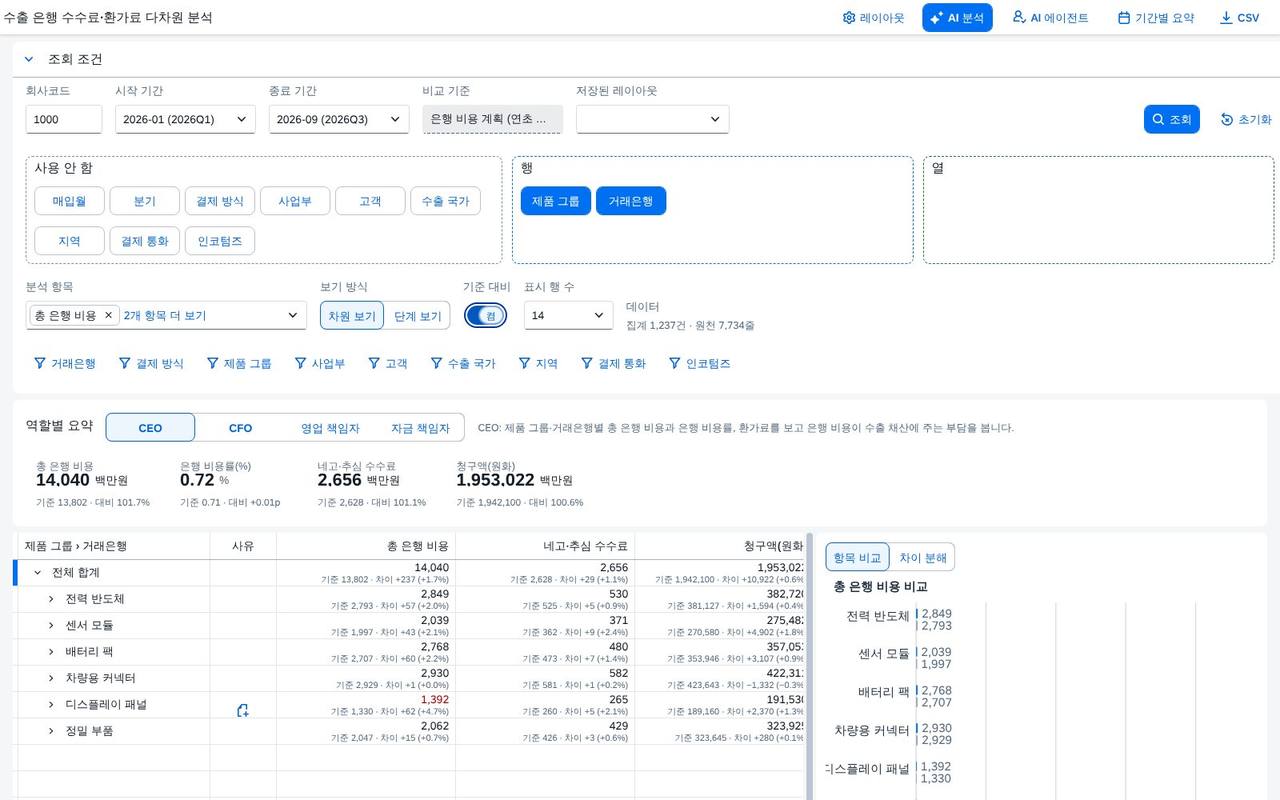The image size is (1280, 800).
Task: Open the 거래은행 filter funnel icon
Action: coord(40,363)
